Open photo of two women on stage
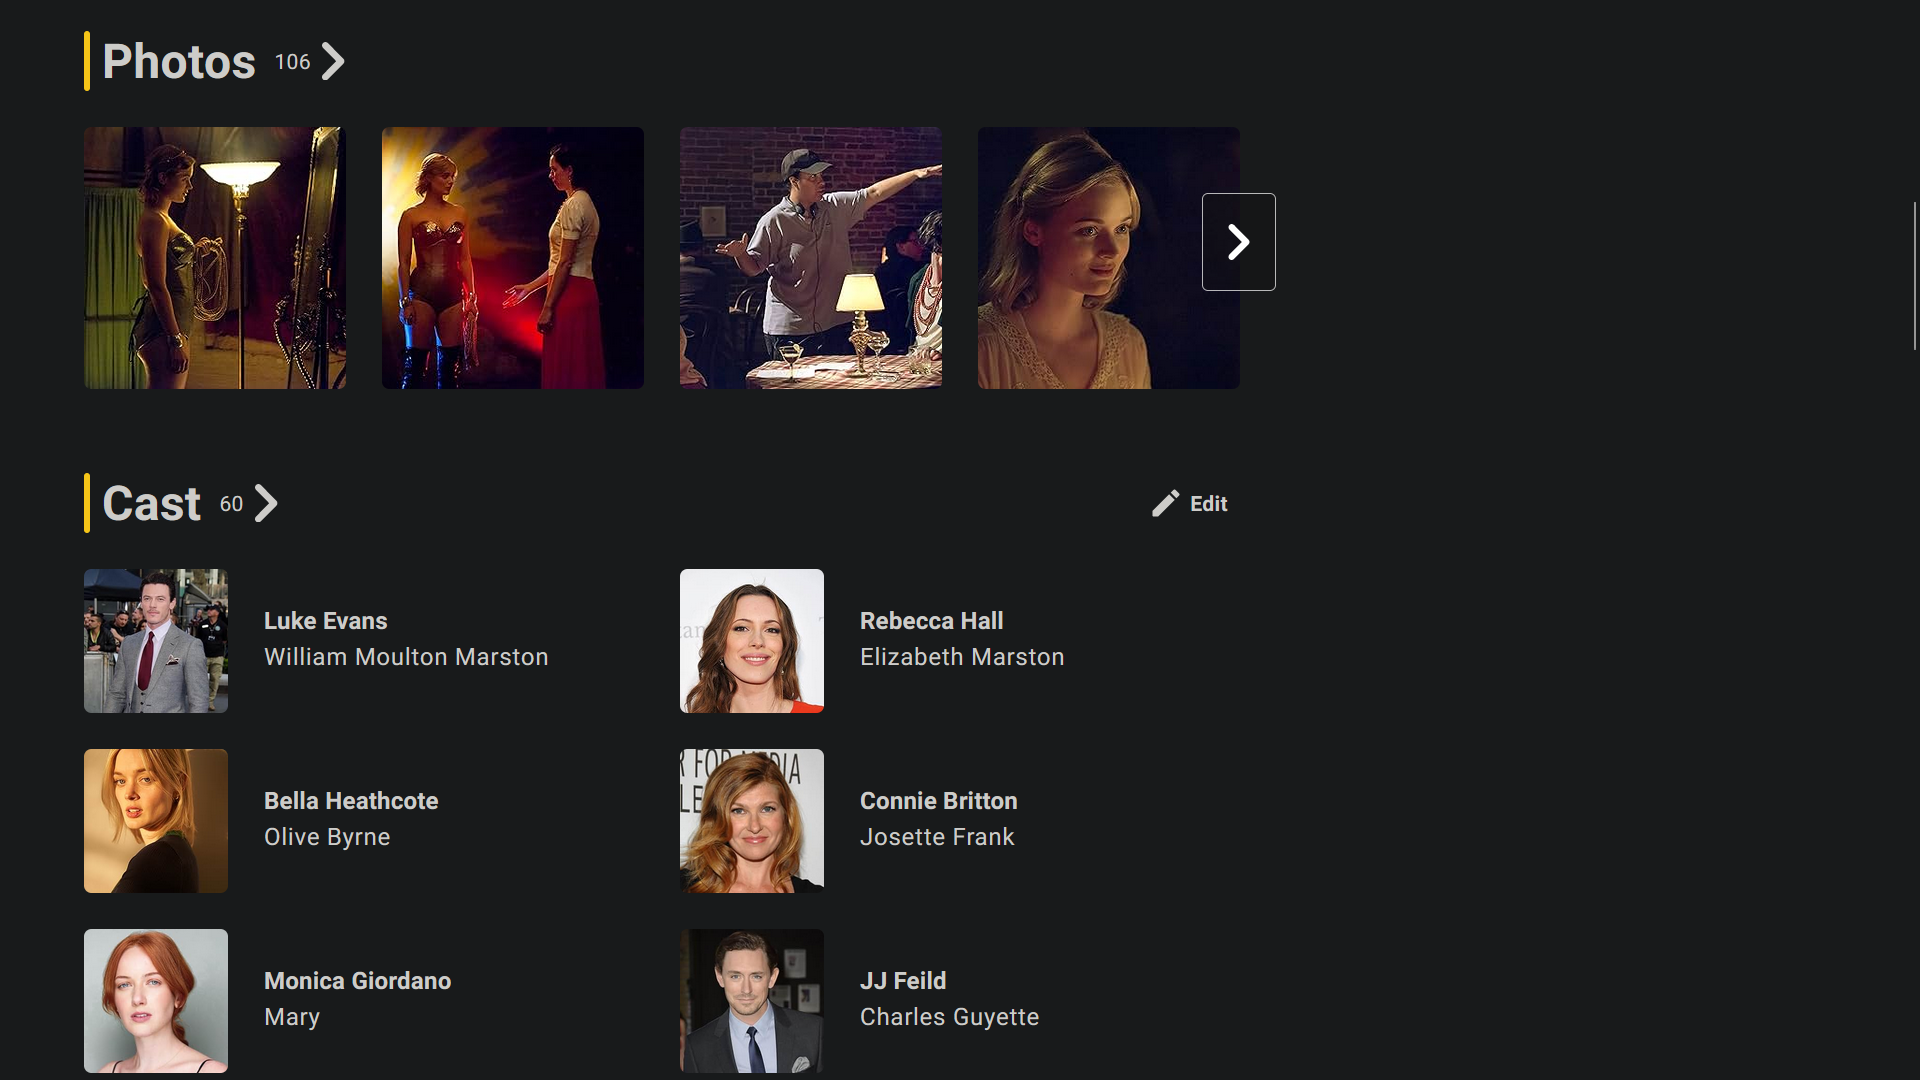The image size is (1920, 1080). coord(512,258)
